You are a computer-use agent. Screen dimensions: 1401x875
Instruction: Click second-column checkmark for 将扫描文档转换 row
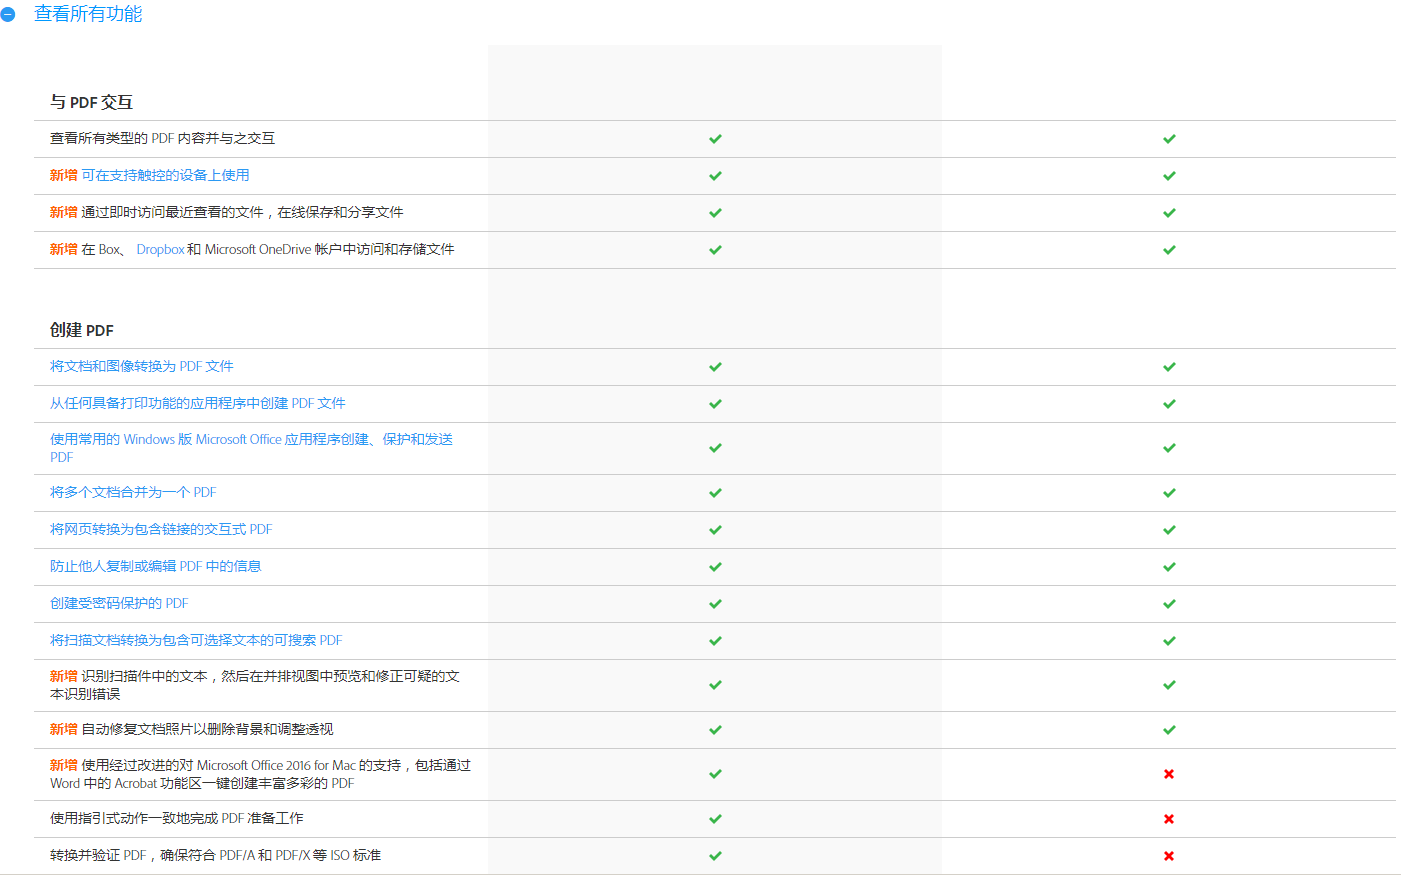tap(1169, 641)
